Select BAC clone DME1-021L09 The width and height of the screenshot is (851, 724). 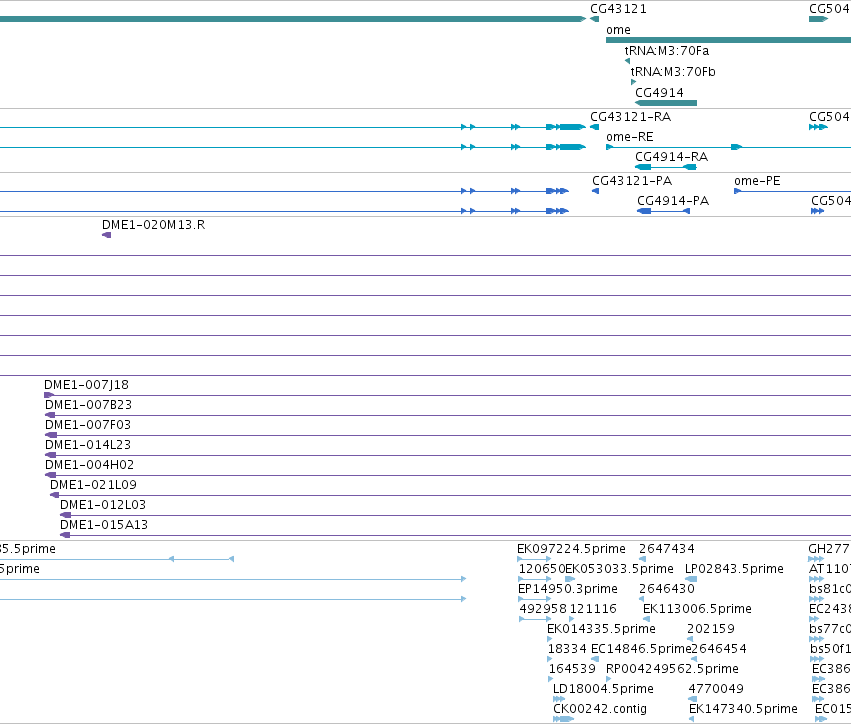pos(93,485)
